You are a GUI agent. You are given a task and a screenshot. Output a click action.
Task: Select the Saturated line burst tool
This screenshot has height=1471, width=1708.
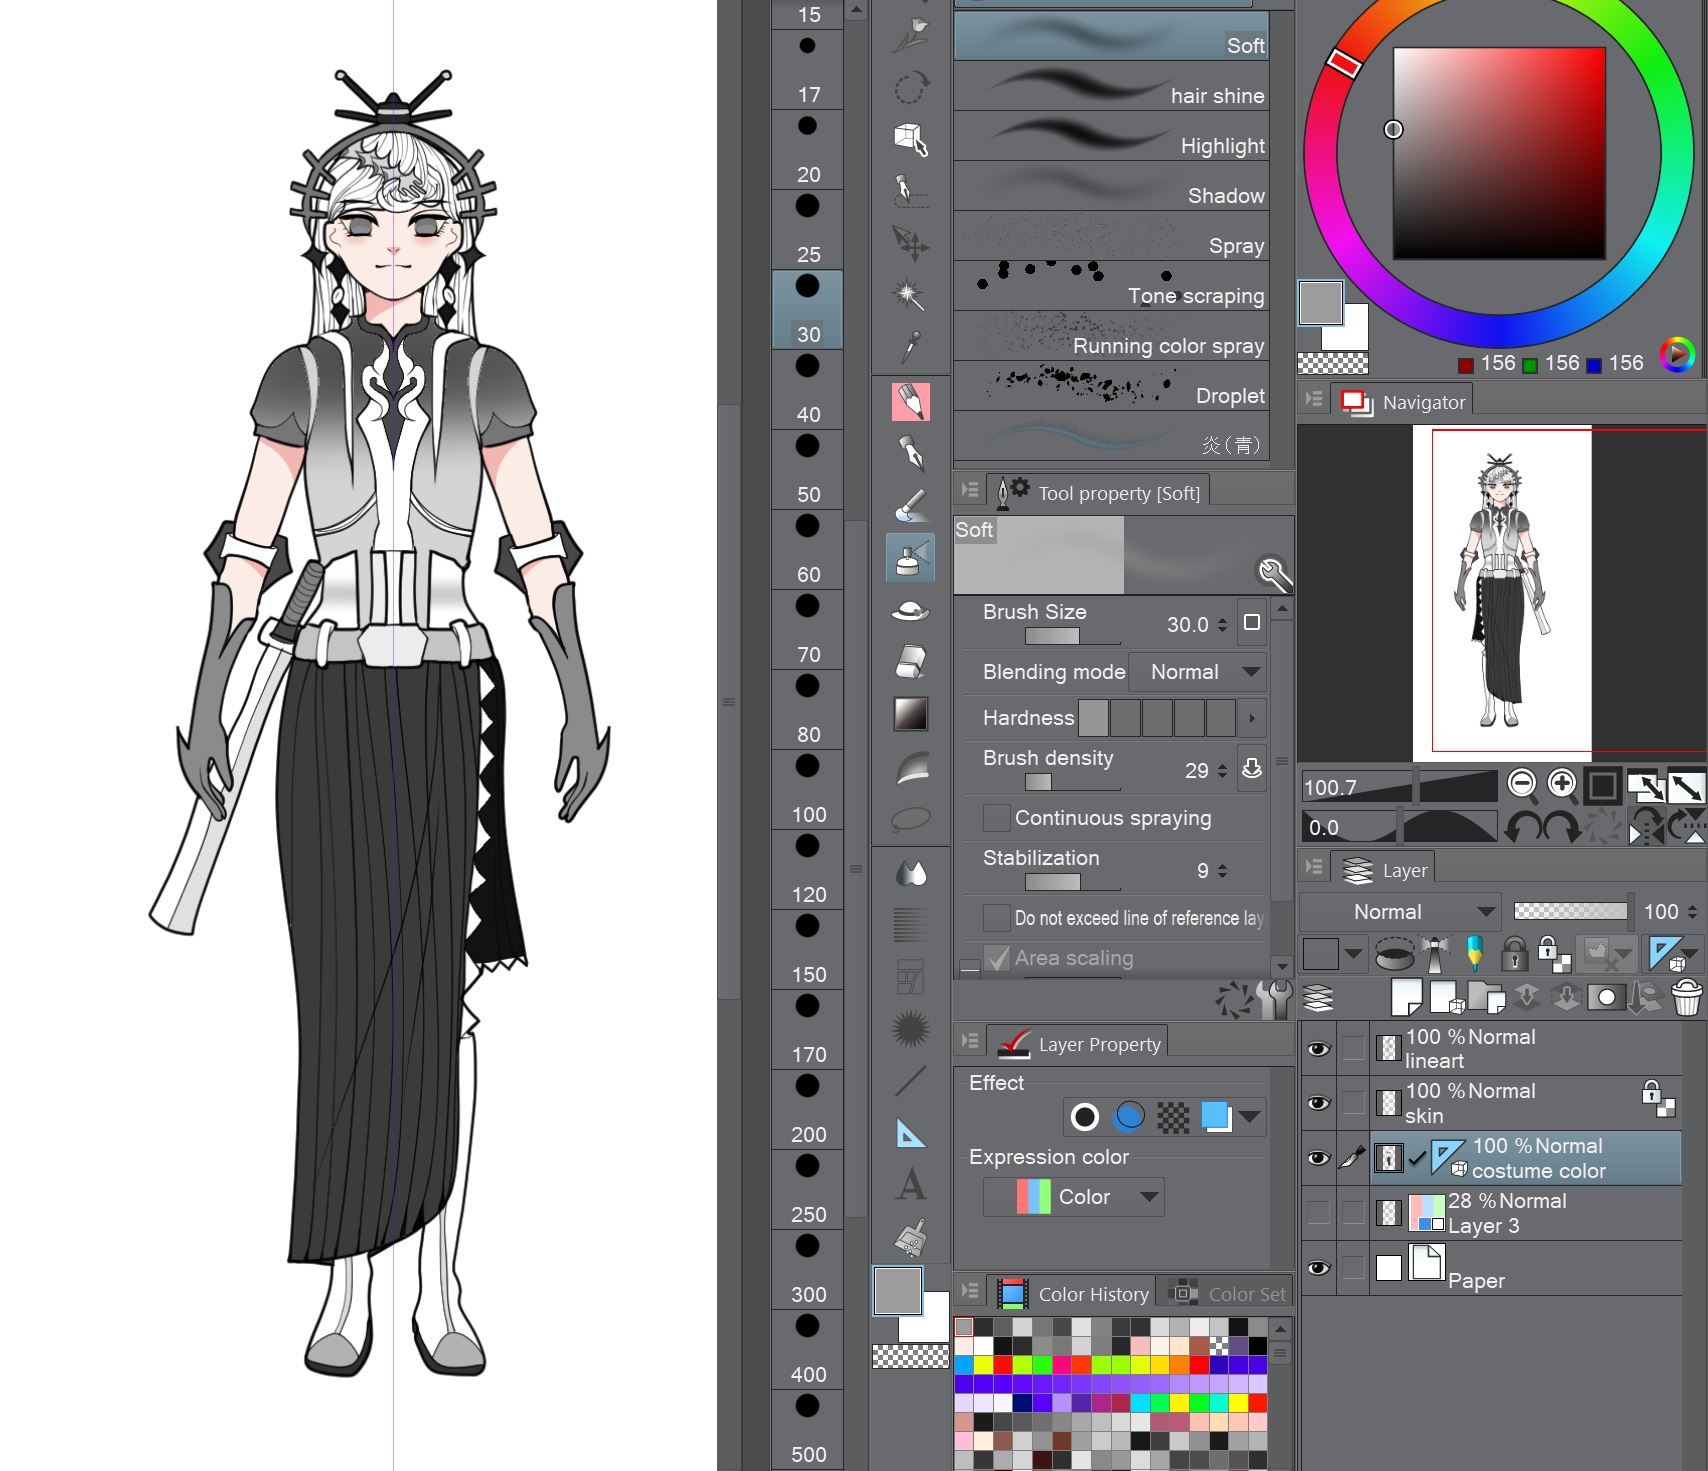pyautogui.click(x=910, y=1028)
